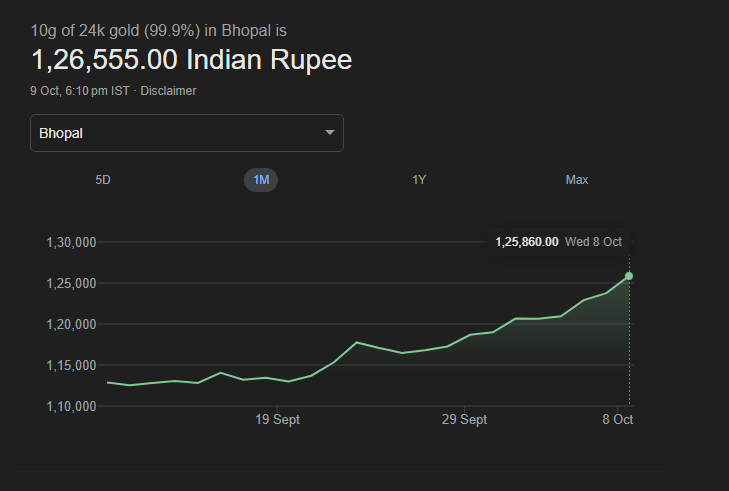Open the Bhopal city dropdown

186,133
